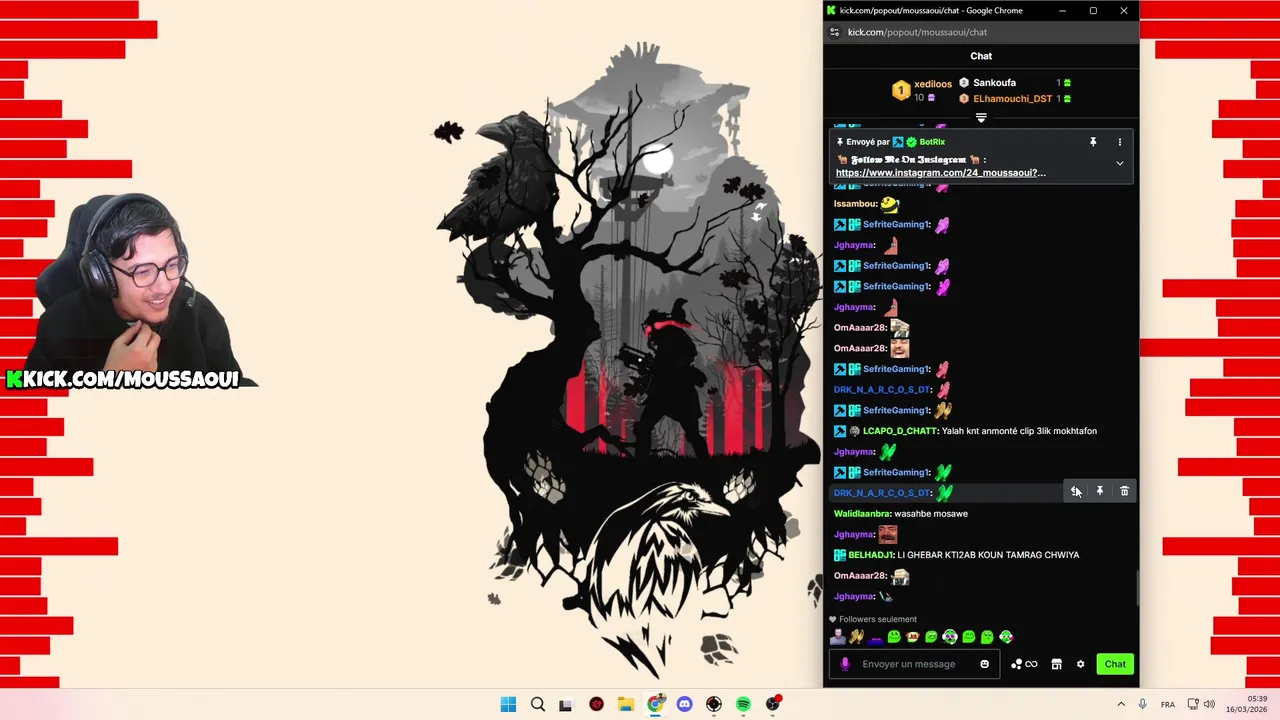The image size is (1280, 720).
Task: Click the tray microphone icon
Action: (1143, 704)
